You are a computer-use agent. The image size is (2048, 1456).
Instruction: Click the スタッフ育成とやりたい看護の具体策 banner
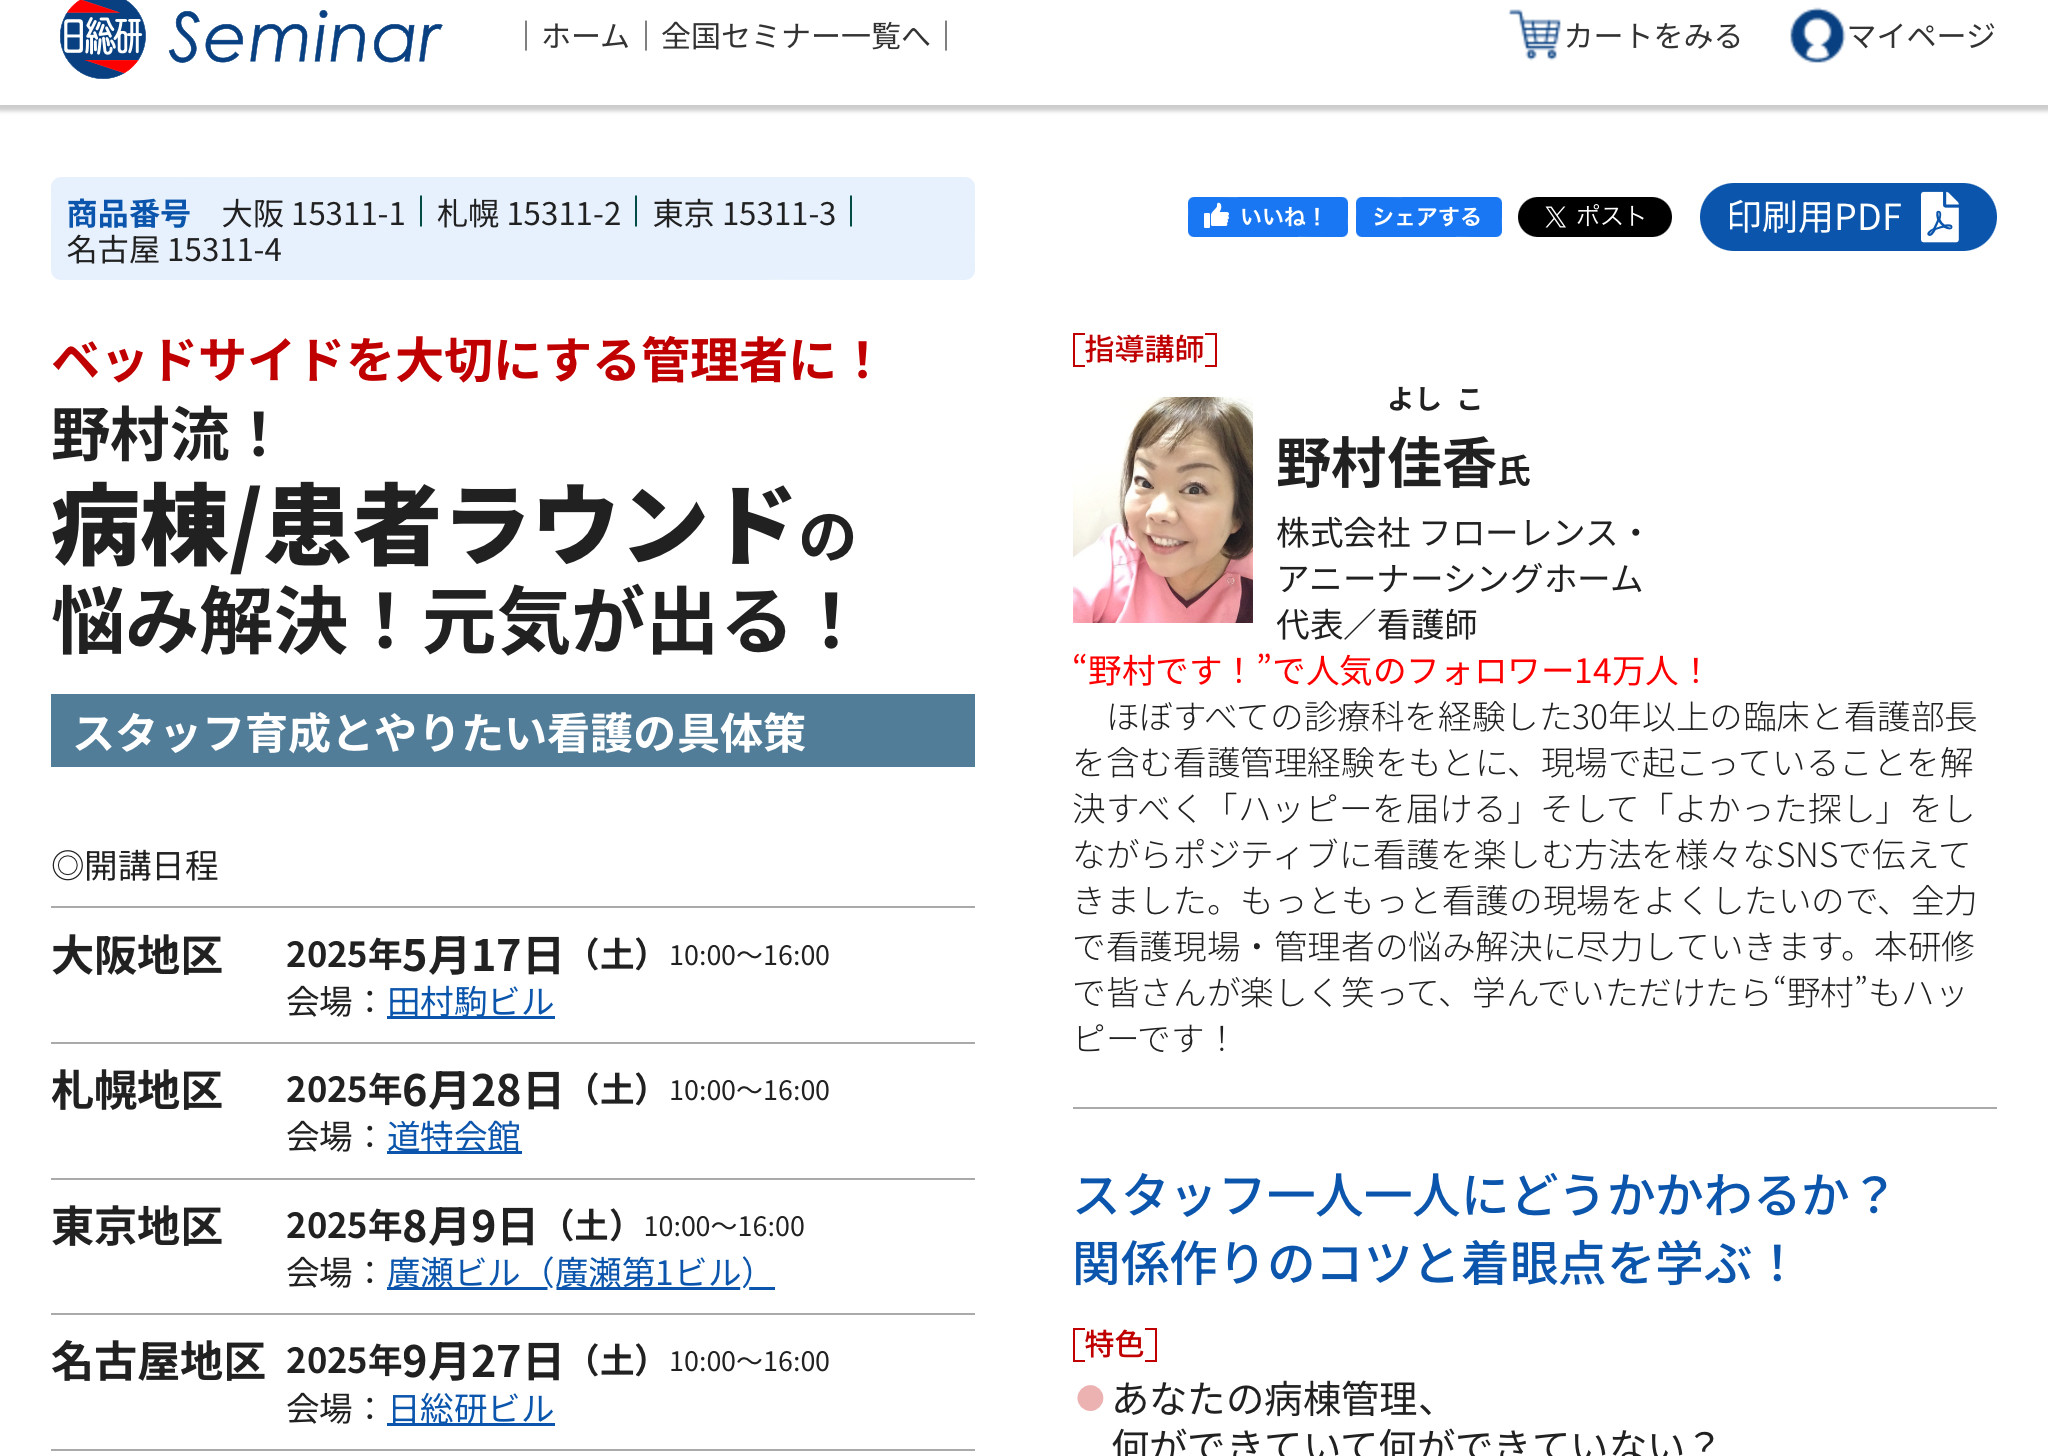(512, 731)
